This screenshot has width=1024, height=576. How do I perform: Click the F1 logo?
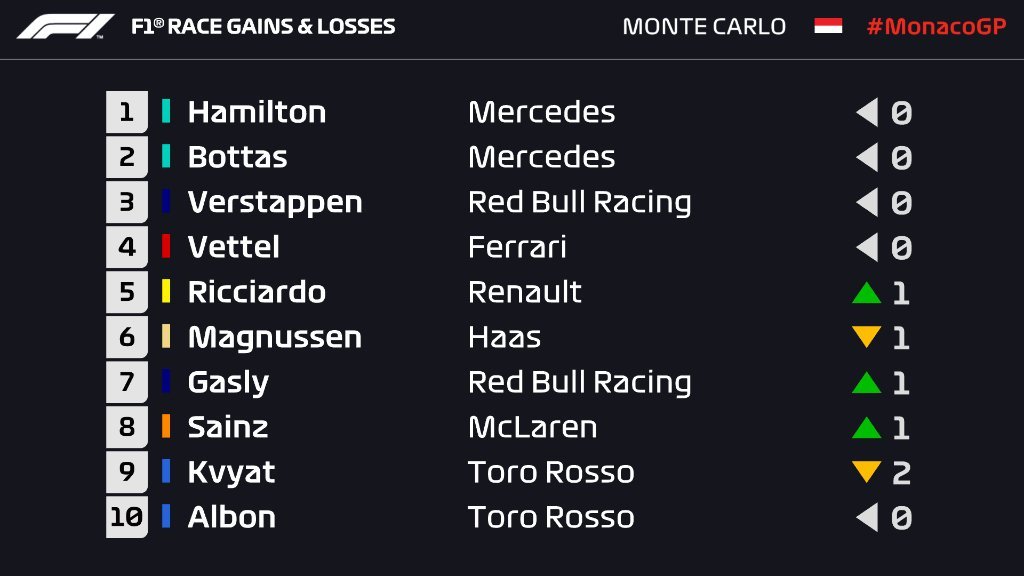click(65, 27)
